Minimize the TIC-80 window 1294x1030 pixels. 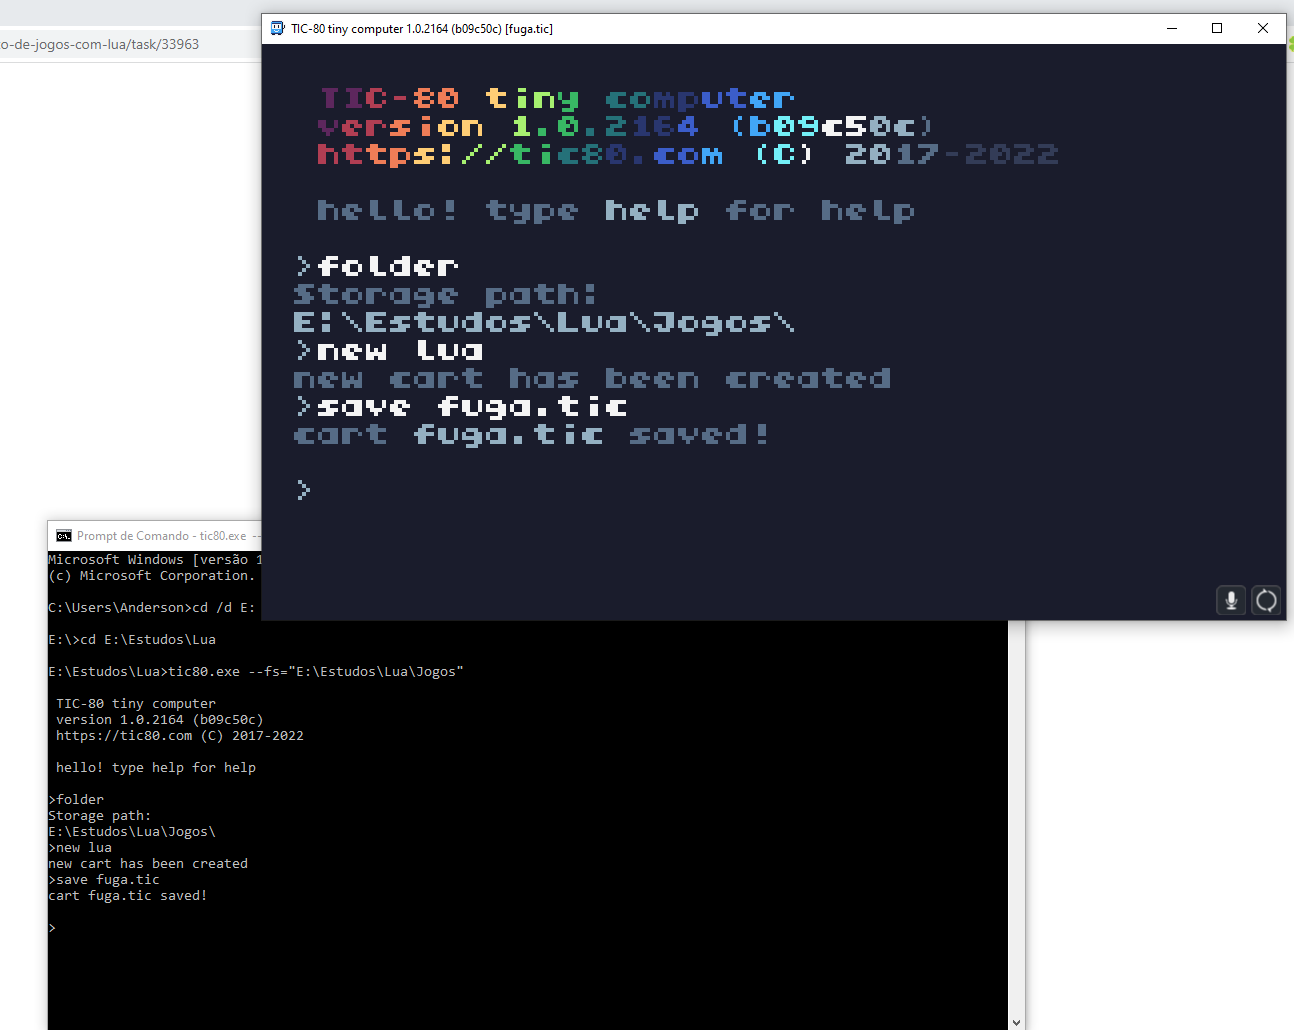[1172, 28]
